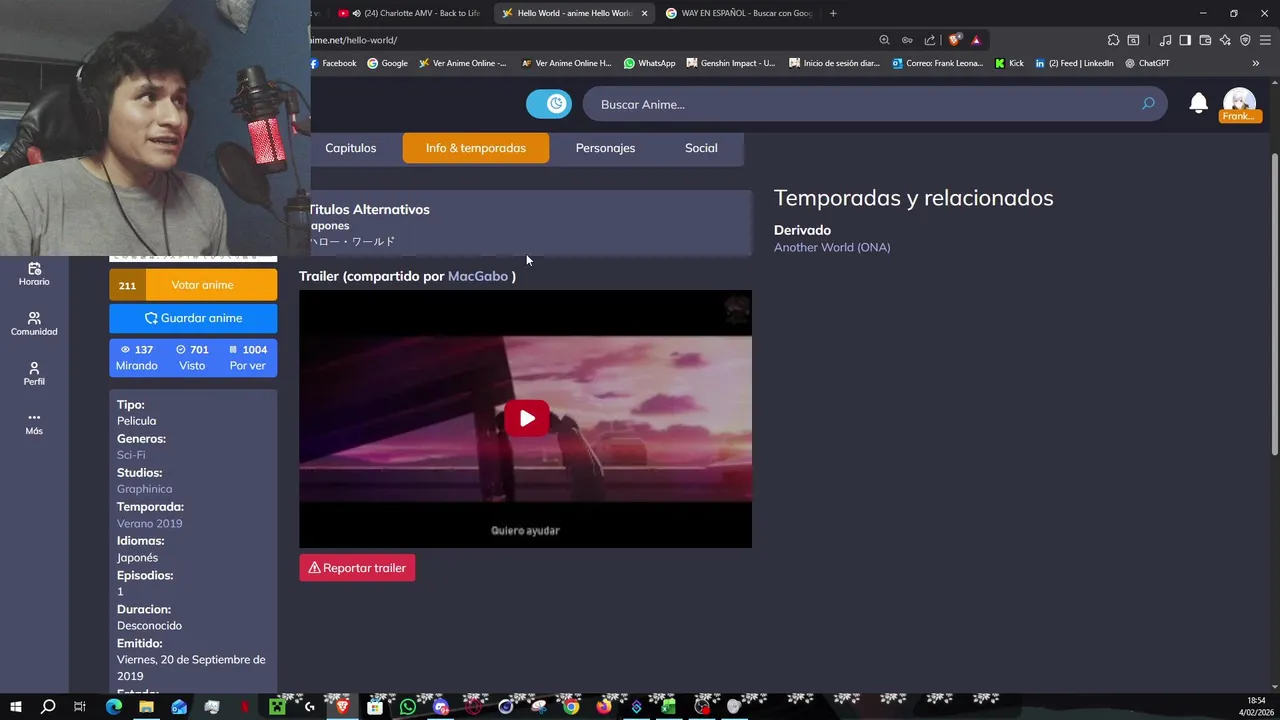
Task: Select the Visto status with 701
Action: [192, 358]
